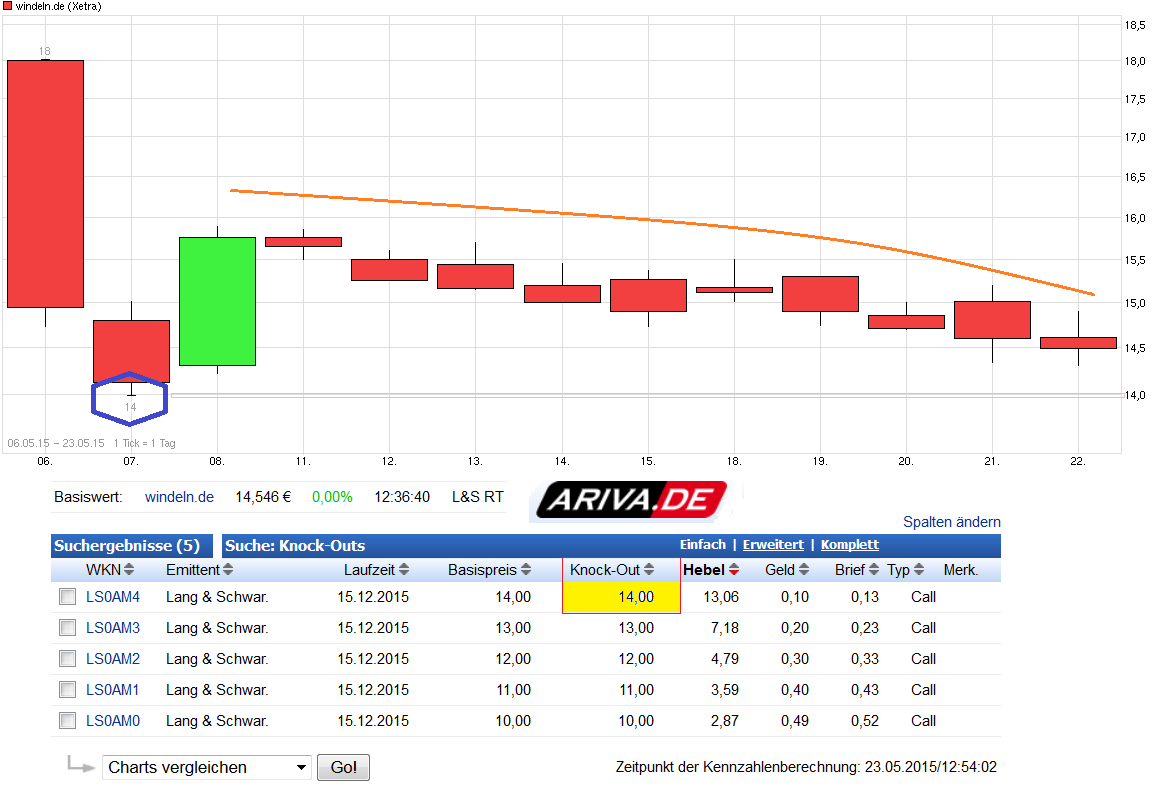
Task: Select the checkbox for LS0AM3
Action: [67, 627]
